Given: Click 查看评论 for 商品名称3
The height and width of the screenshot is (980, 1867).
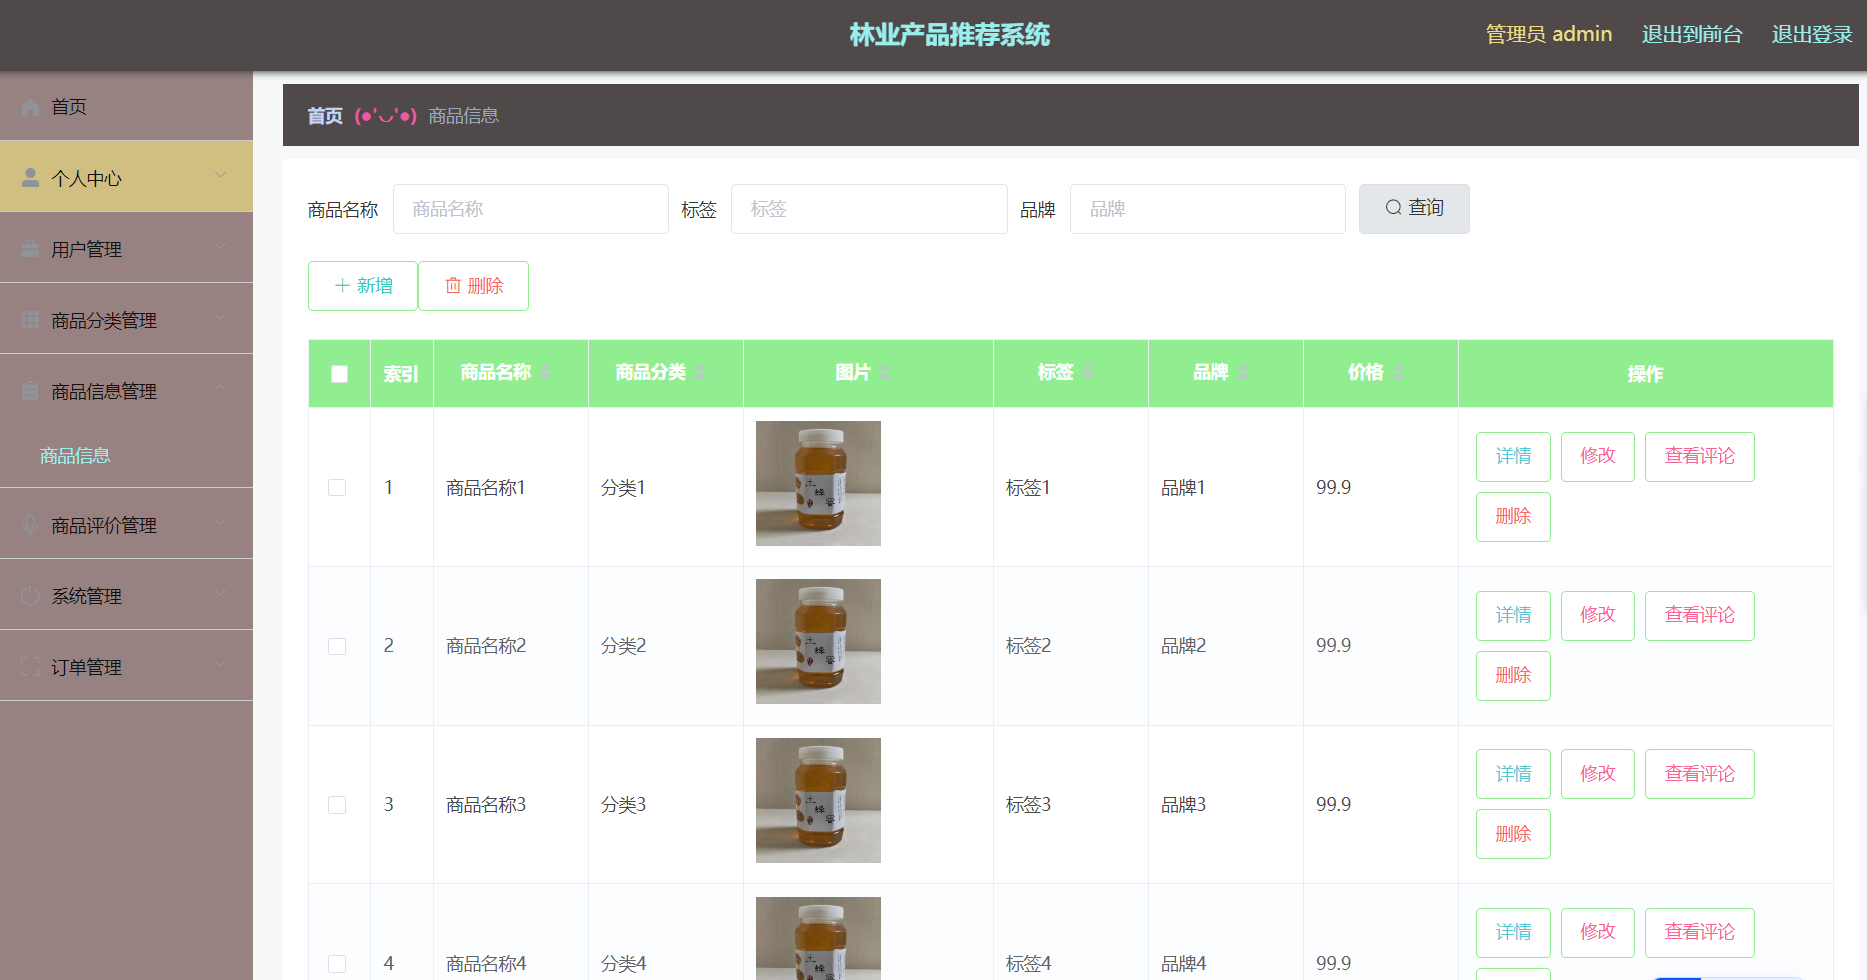Looking at the screenshot, I should coord(1700,774).
